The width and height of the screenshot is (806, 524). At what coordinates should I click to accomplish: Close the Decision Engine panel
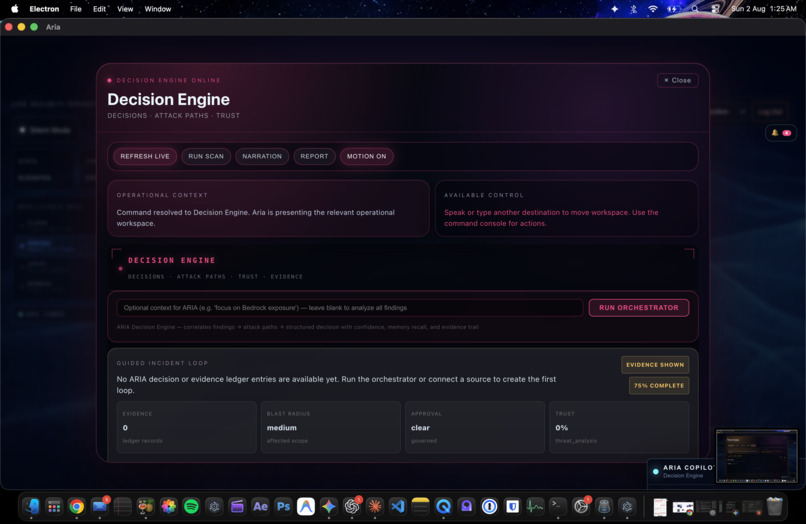(677, 80)
